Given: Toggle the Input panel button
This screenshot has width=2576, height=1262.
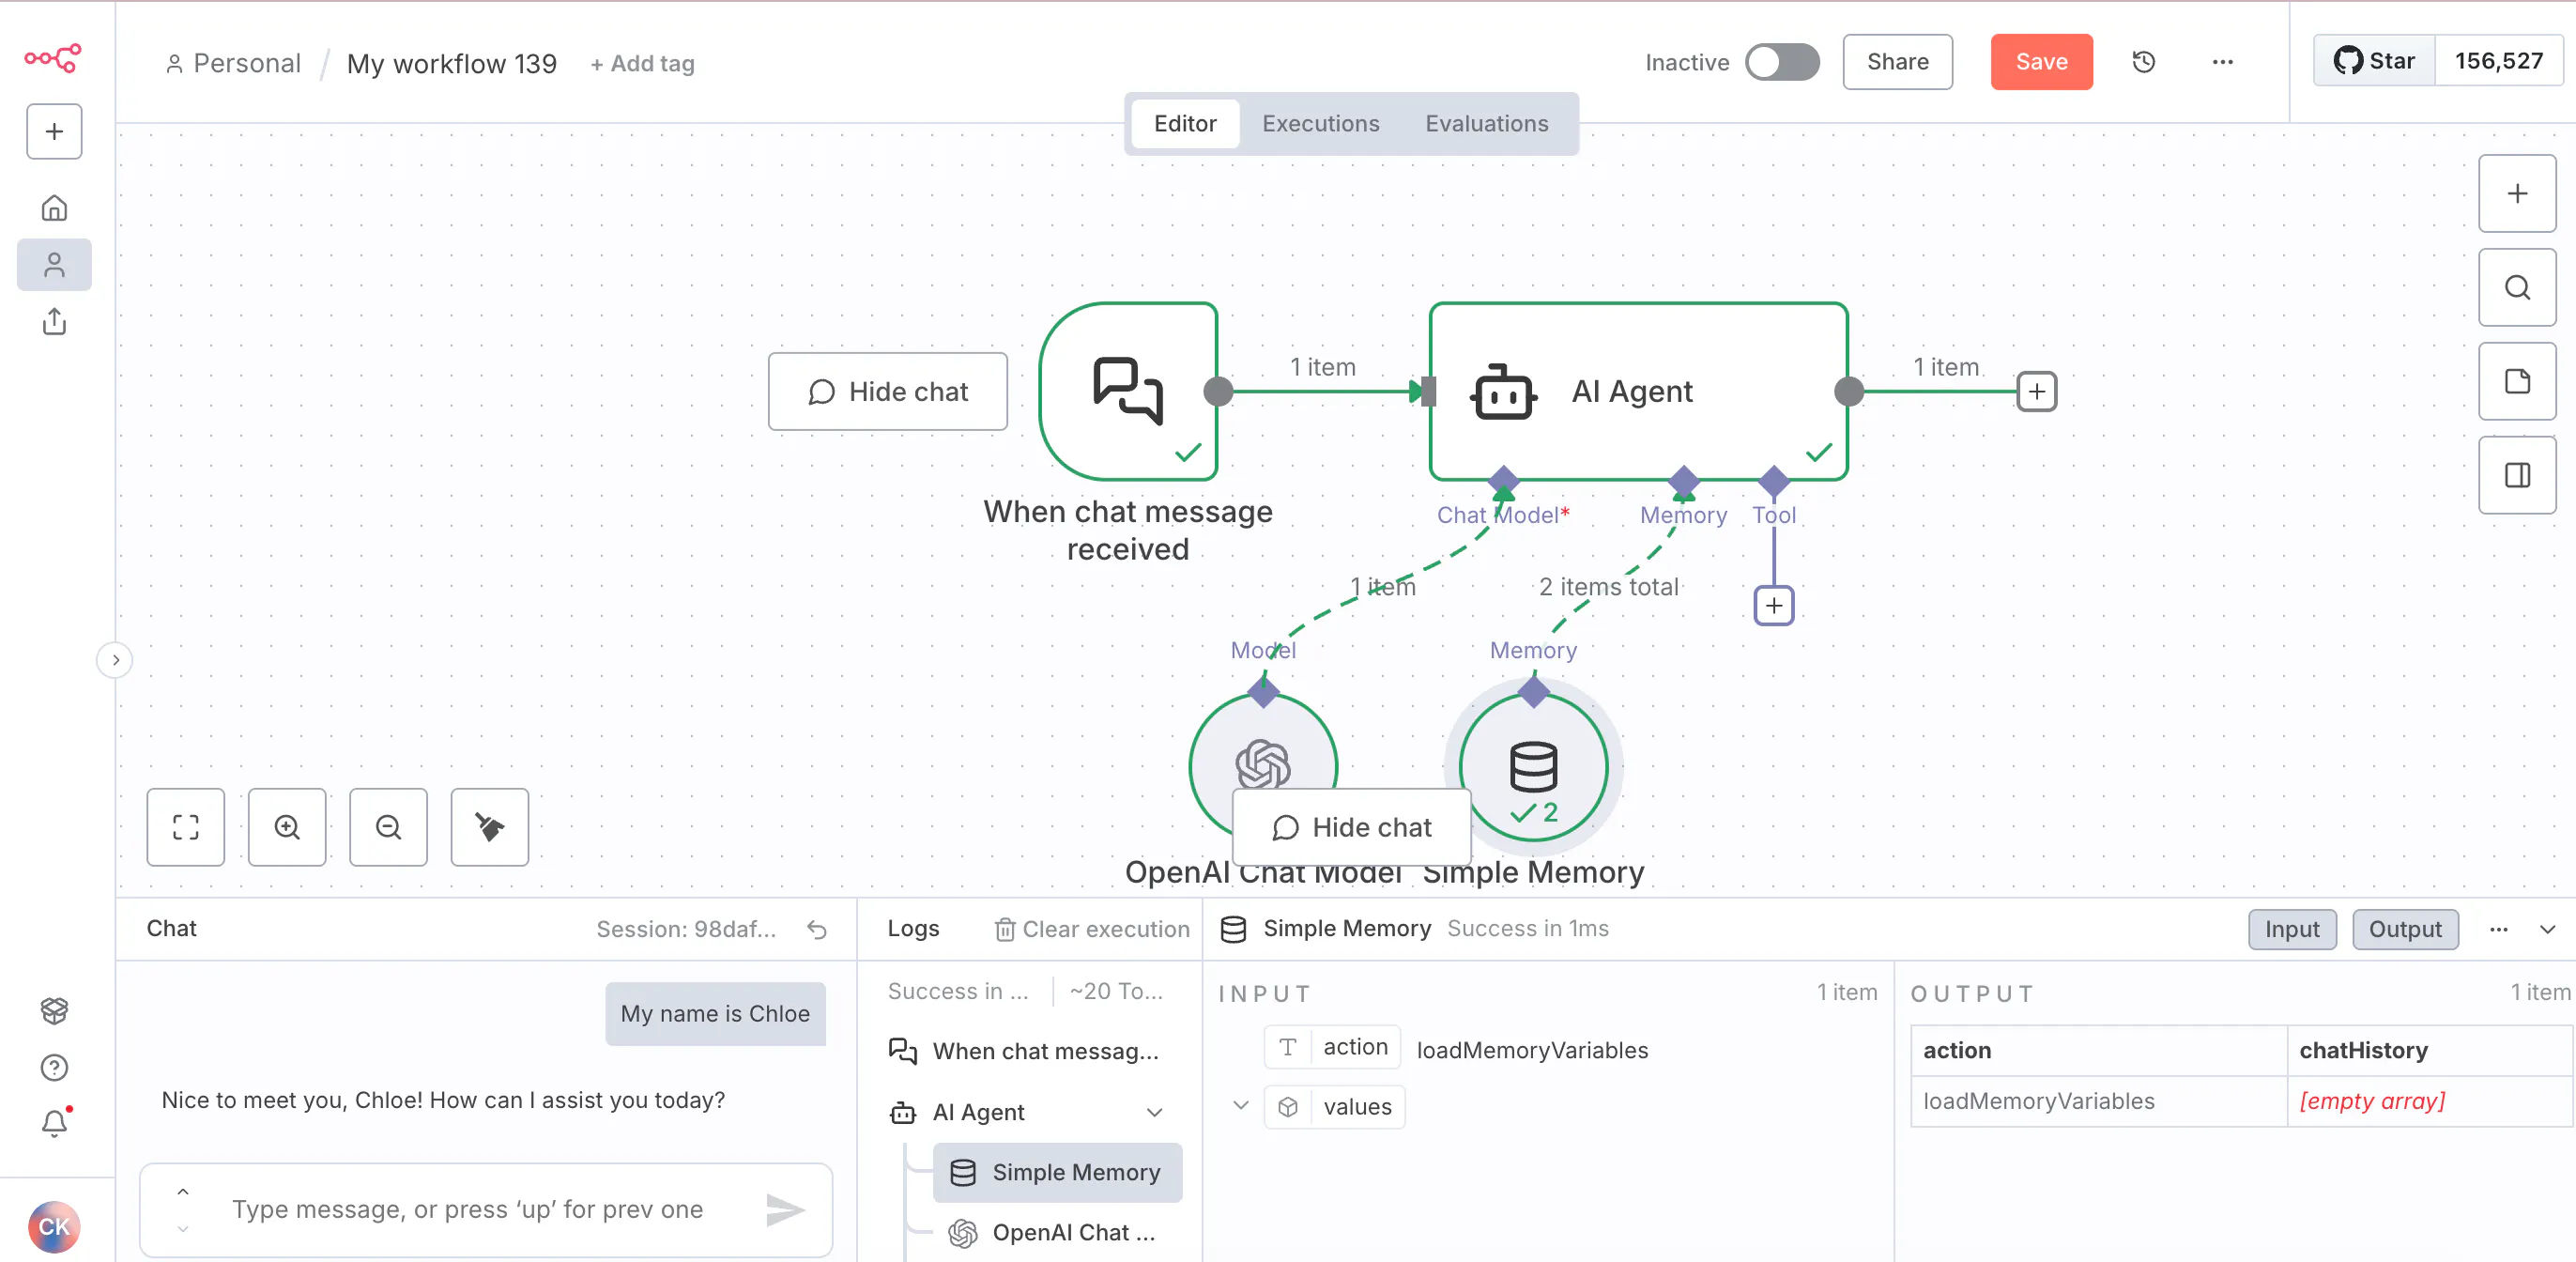Looking at the screenshot, I should pyautogui.click(x=2292, y=929).
